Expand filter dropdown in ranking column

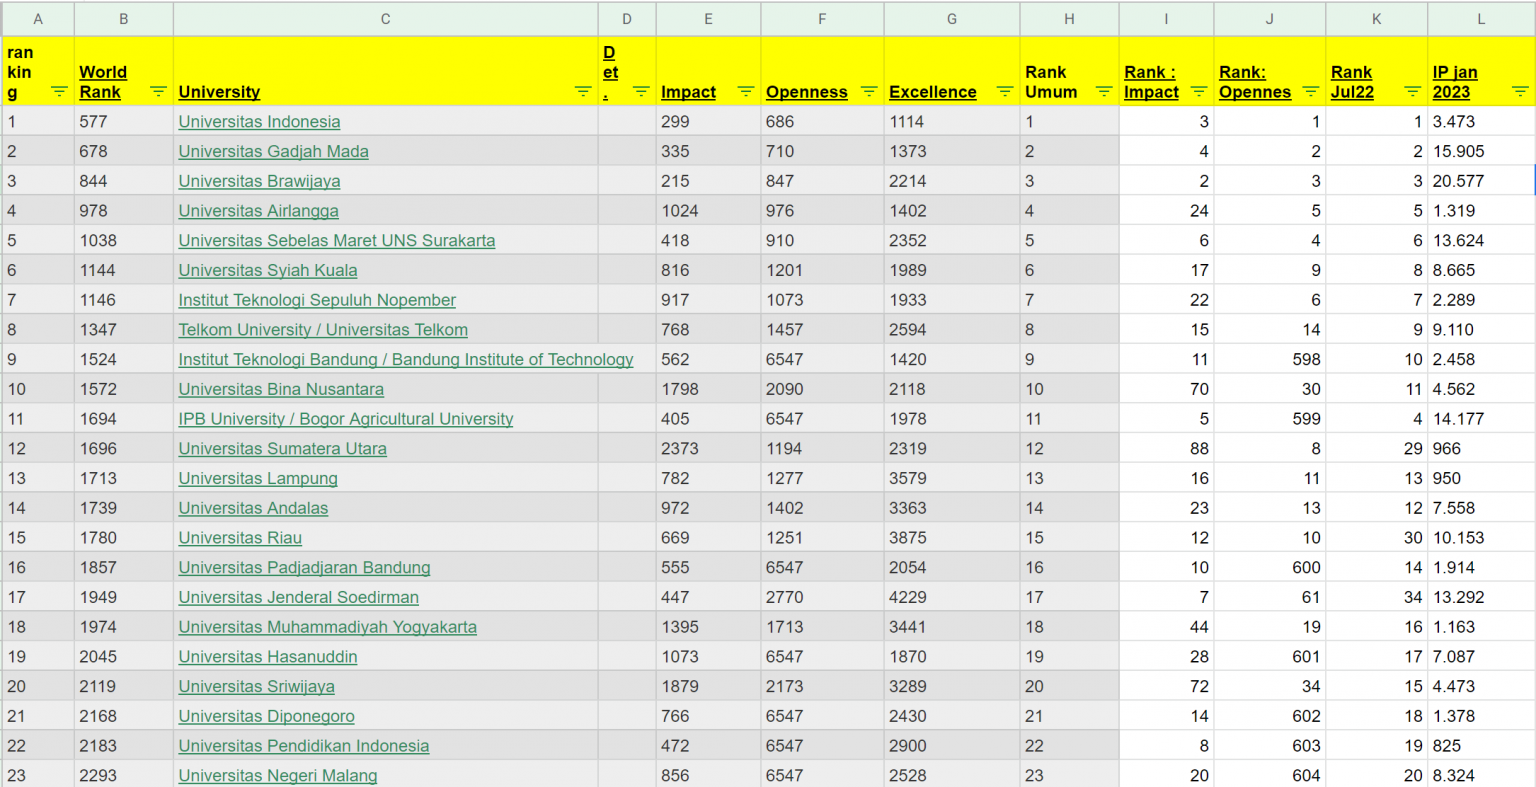pos(59,92)
